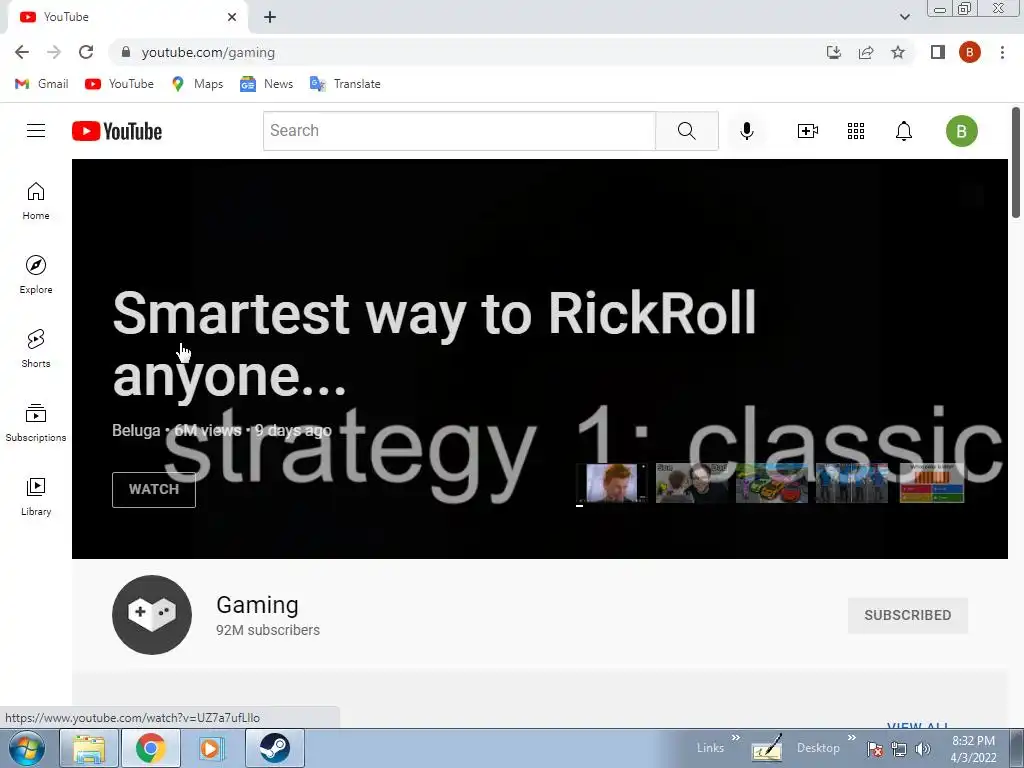
Task: Open Subscriptions in the sidebar
Action: pyautogui.click(x=36, y=423)
